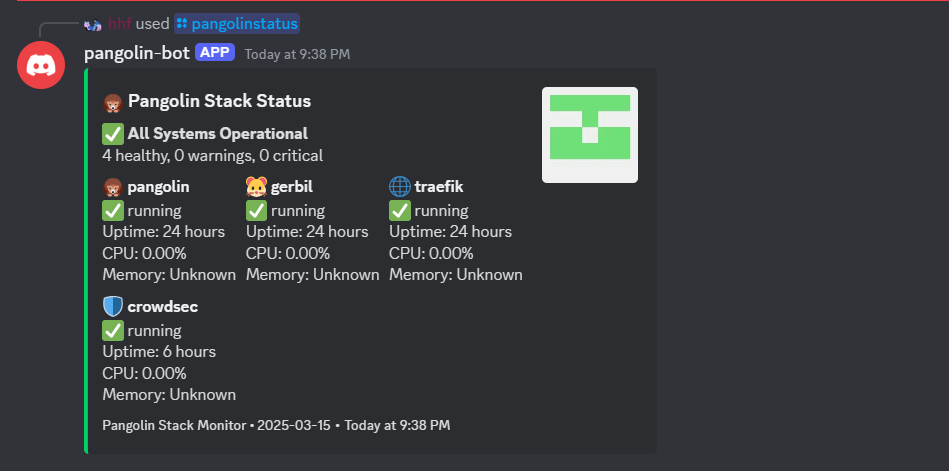This screenshot has height=471, width=949.
Task: Click the pangolin-bot Discord avatar
Action: (41, 65)
